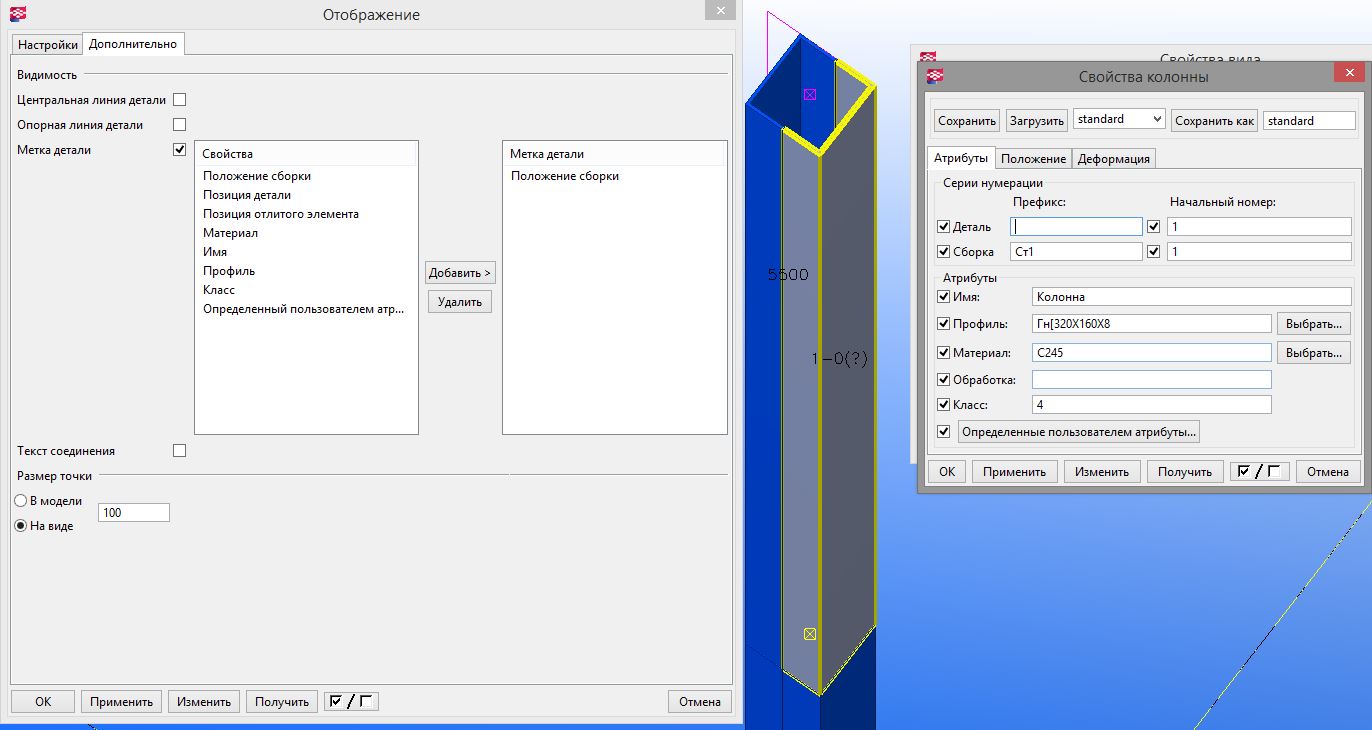This screenshot has height=730, width=1372.
Task: Select the magenta handle point at column top
Action: 810,94
